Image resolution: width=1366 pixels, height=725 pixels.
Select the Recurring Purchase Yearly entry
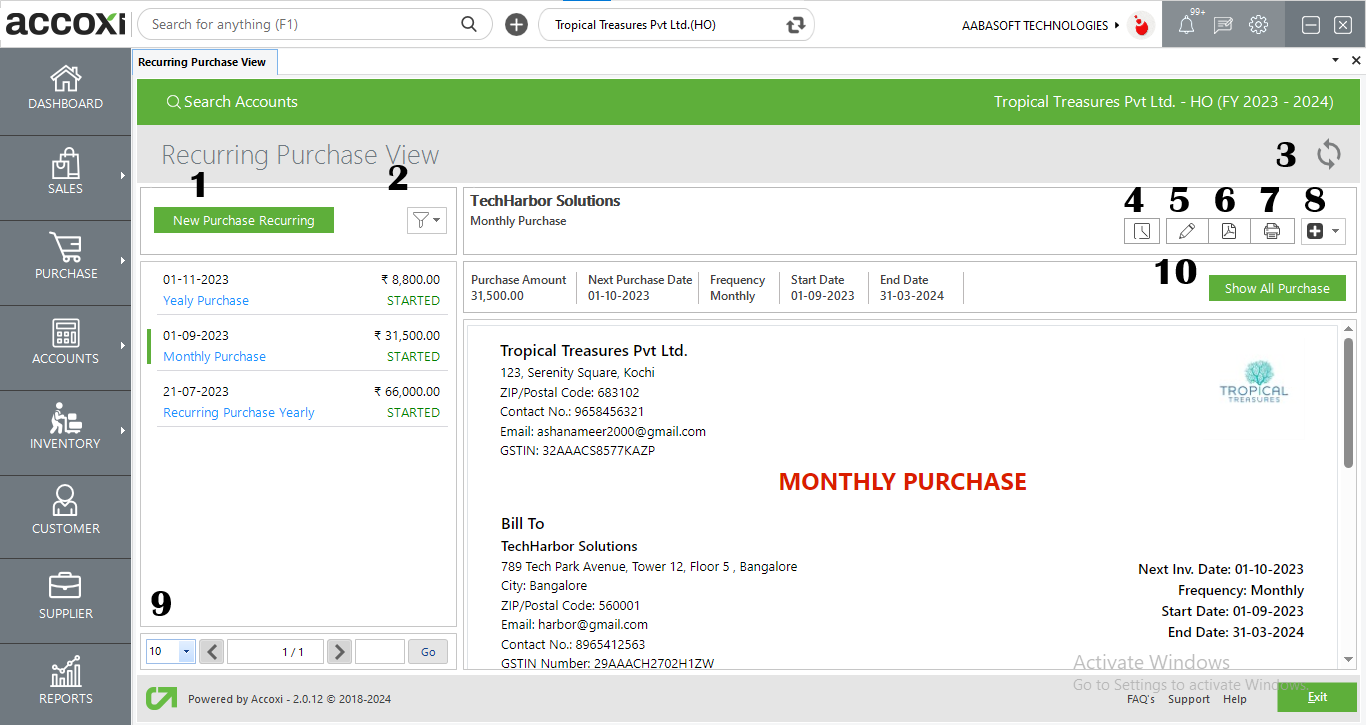(239, 413)
